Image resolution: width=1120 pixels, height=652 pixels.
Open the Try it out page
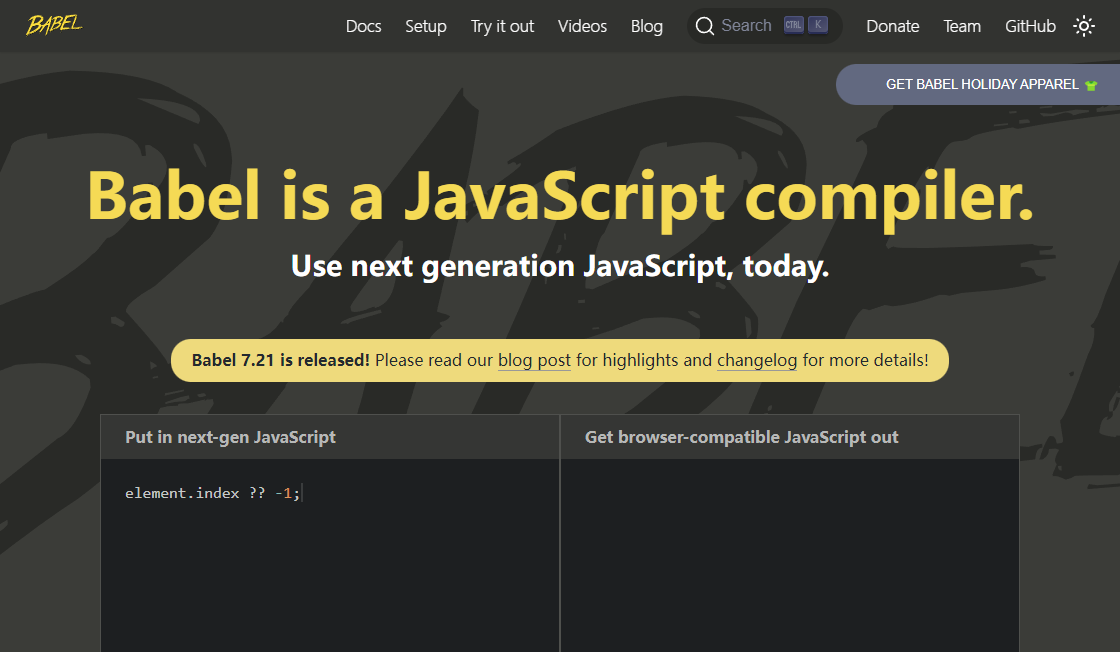pos(502,26)
